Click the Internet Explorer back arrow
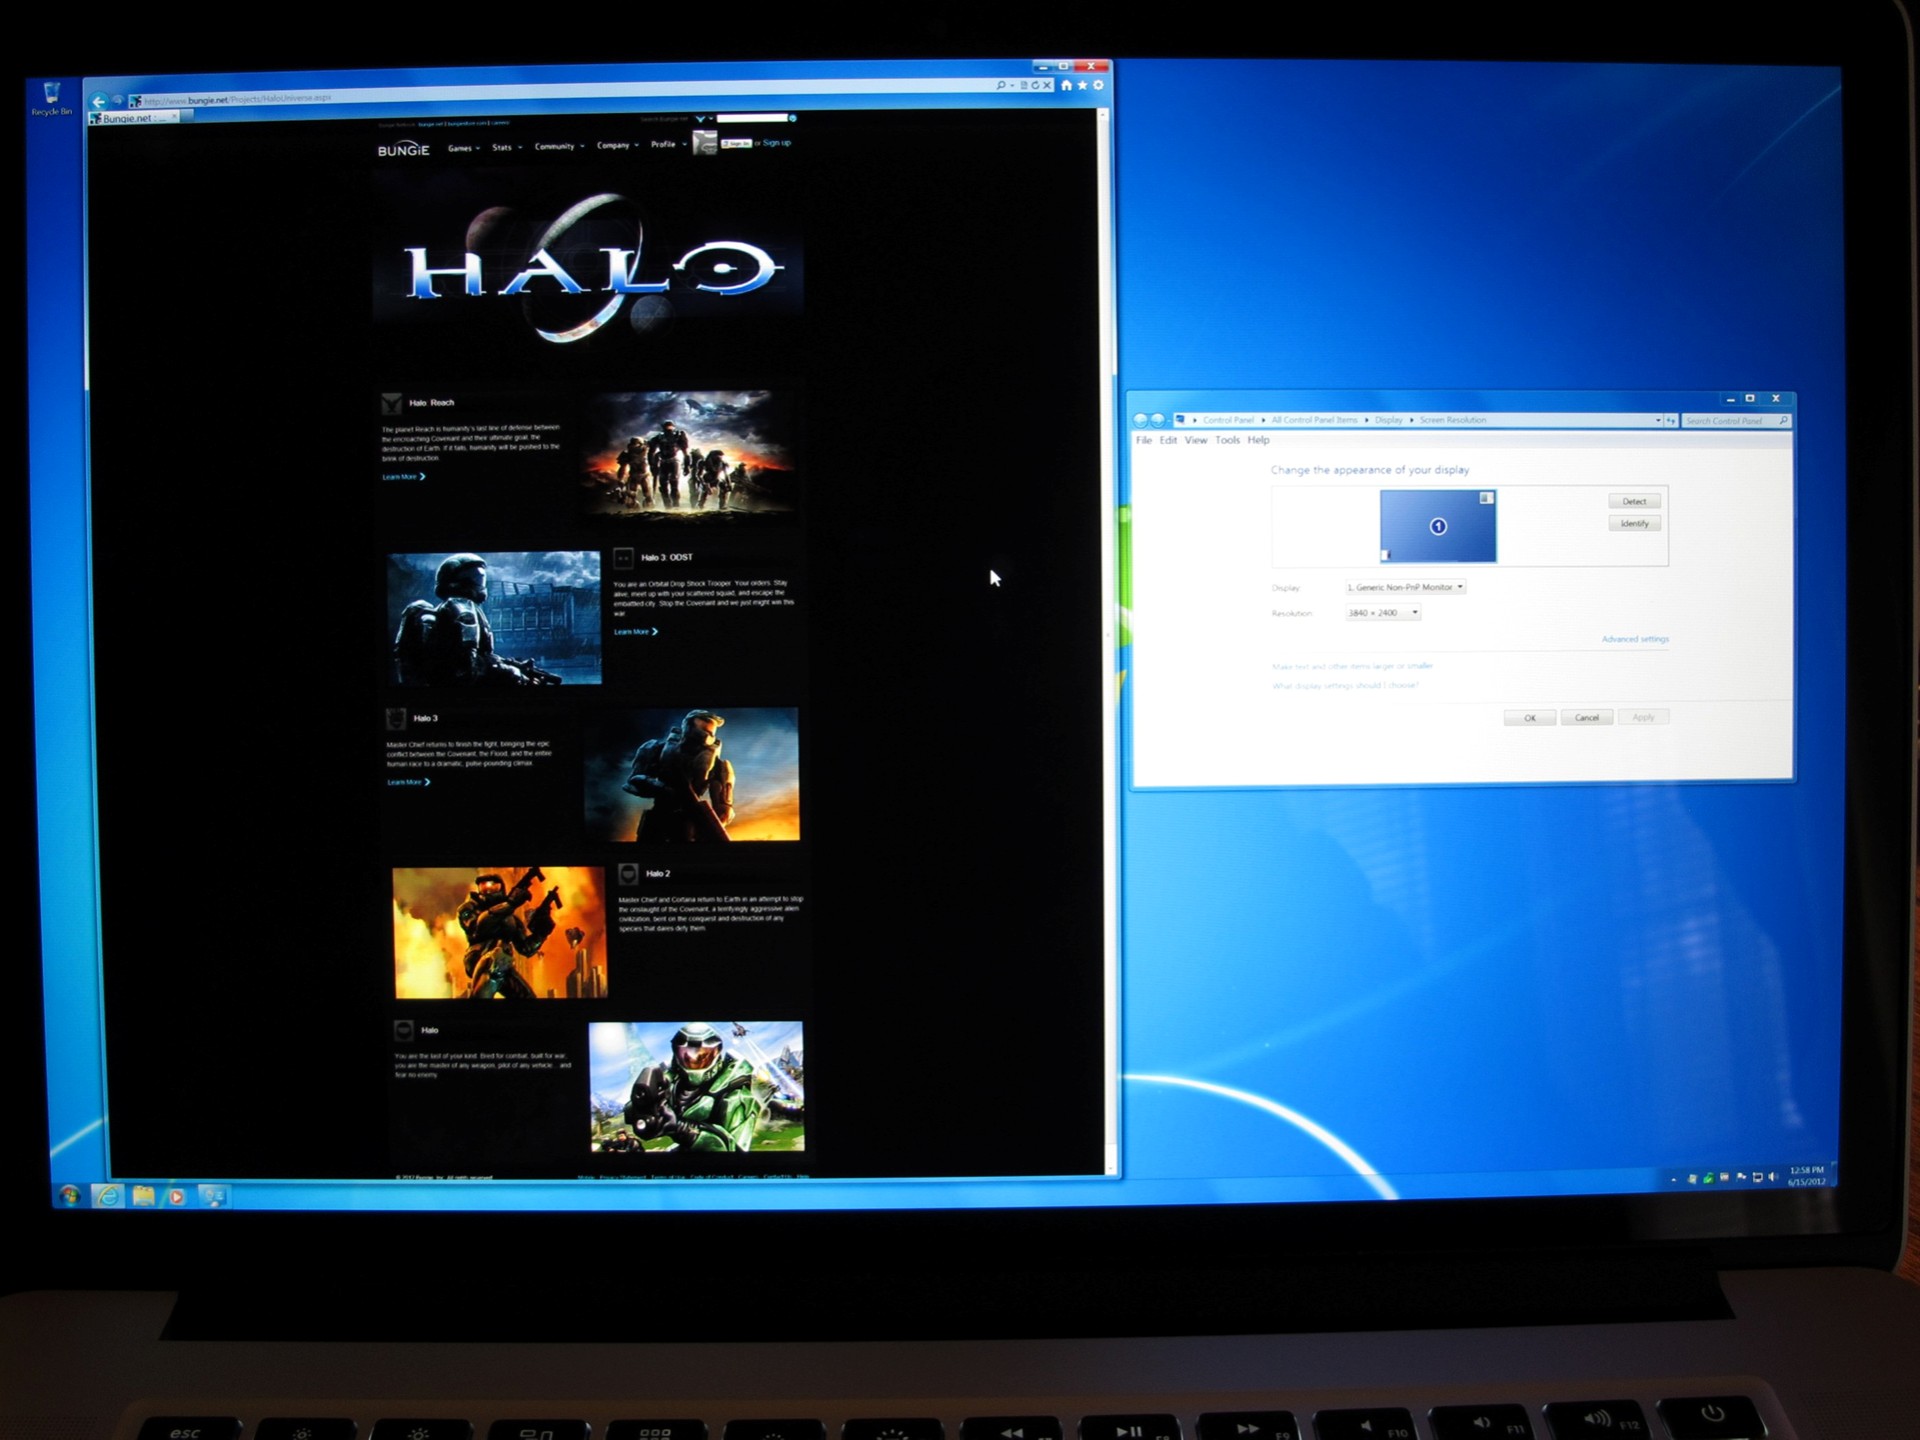1920x1440 pixels. point(98,101)
